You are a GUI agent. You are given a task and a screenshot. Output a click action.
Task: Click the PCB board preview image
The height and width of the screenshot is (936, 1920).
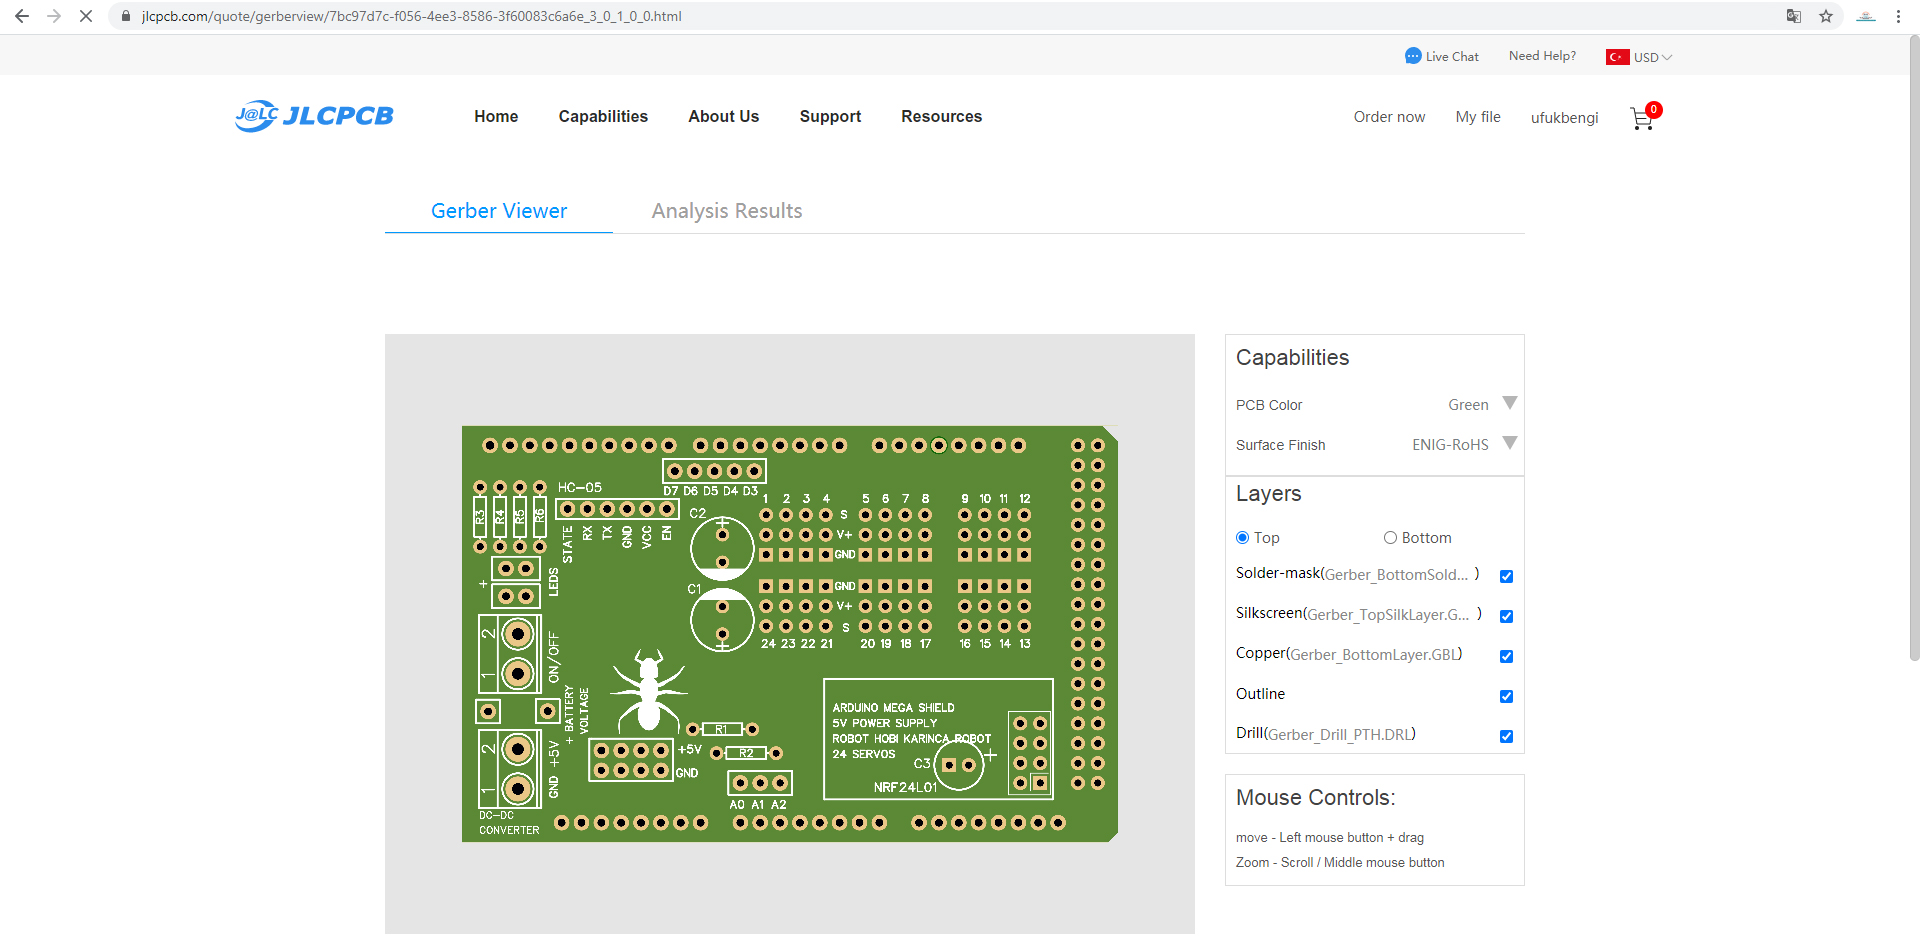pos(789,634)
